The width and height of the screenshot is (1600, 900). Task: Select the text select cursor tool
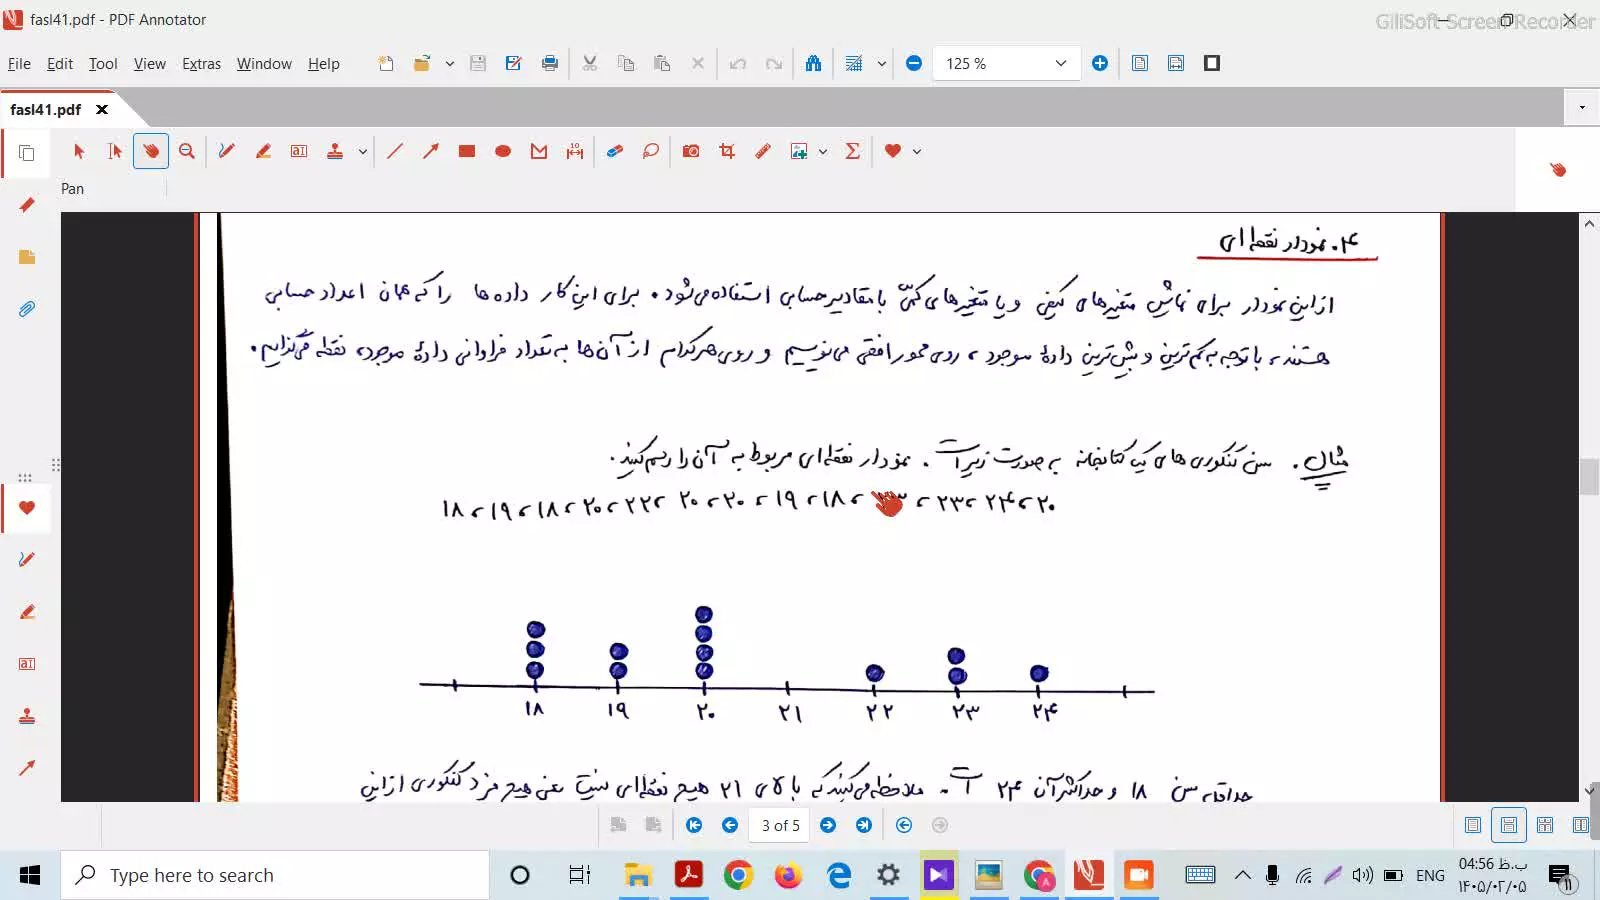tap(115, 151)
